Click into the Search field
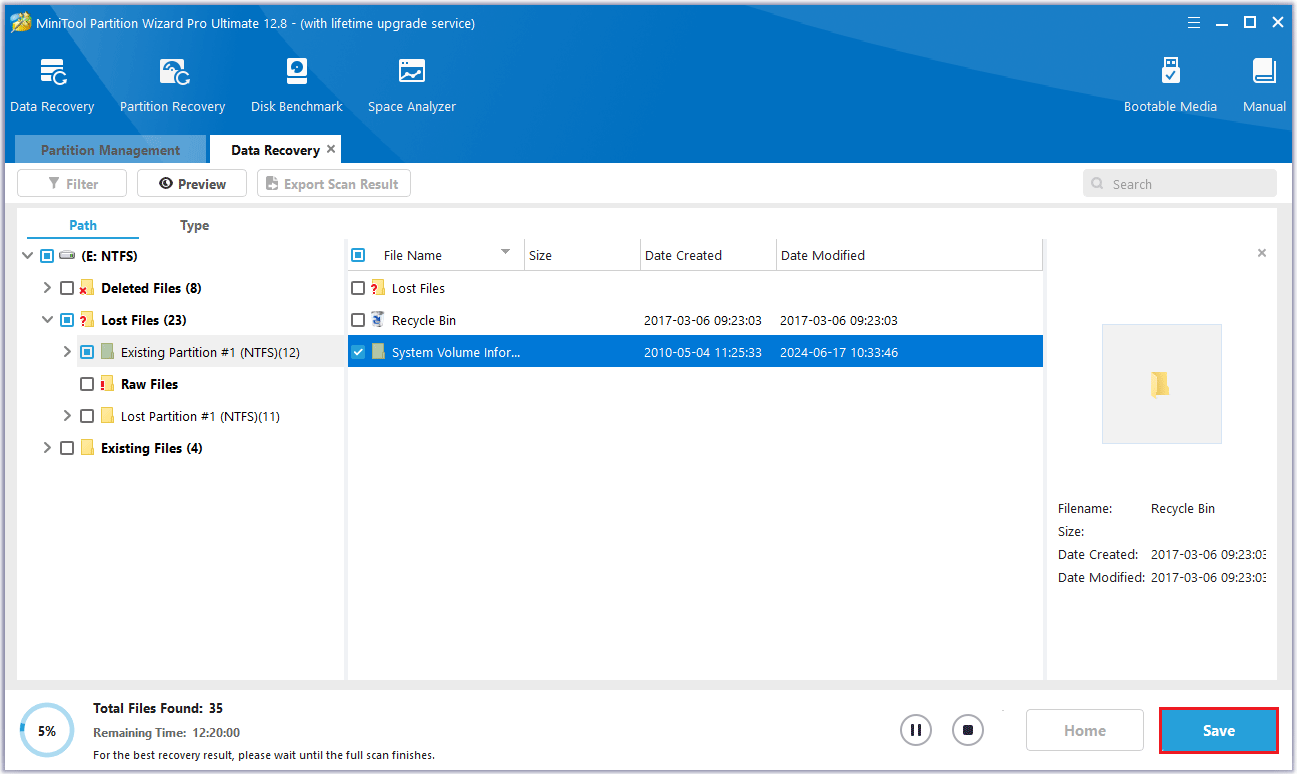The height and width of the screenshot is (774, 1297). pyautogui.click(x=1180, y=184)
